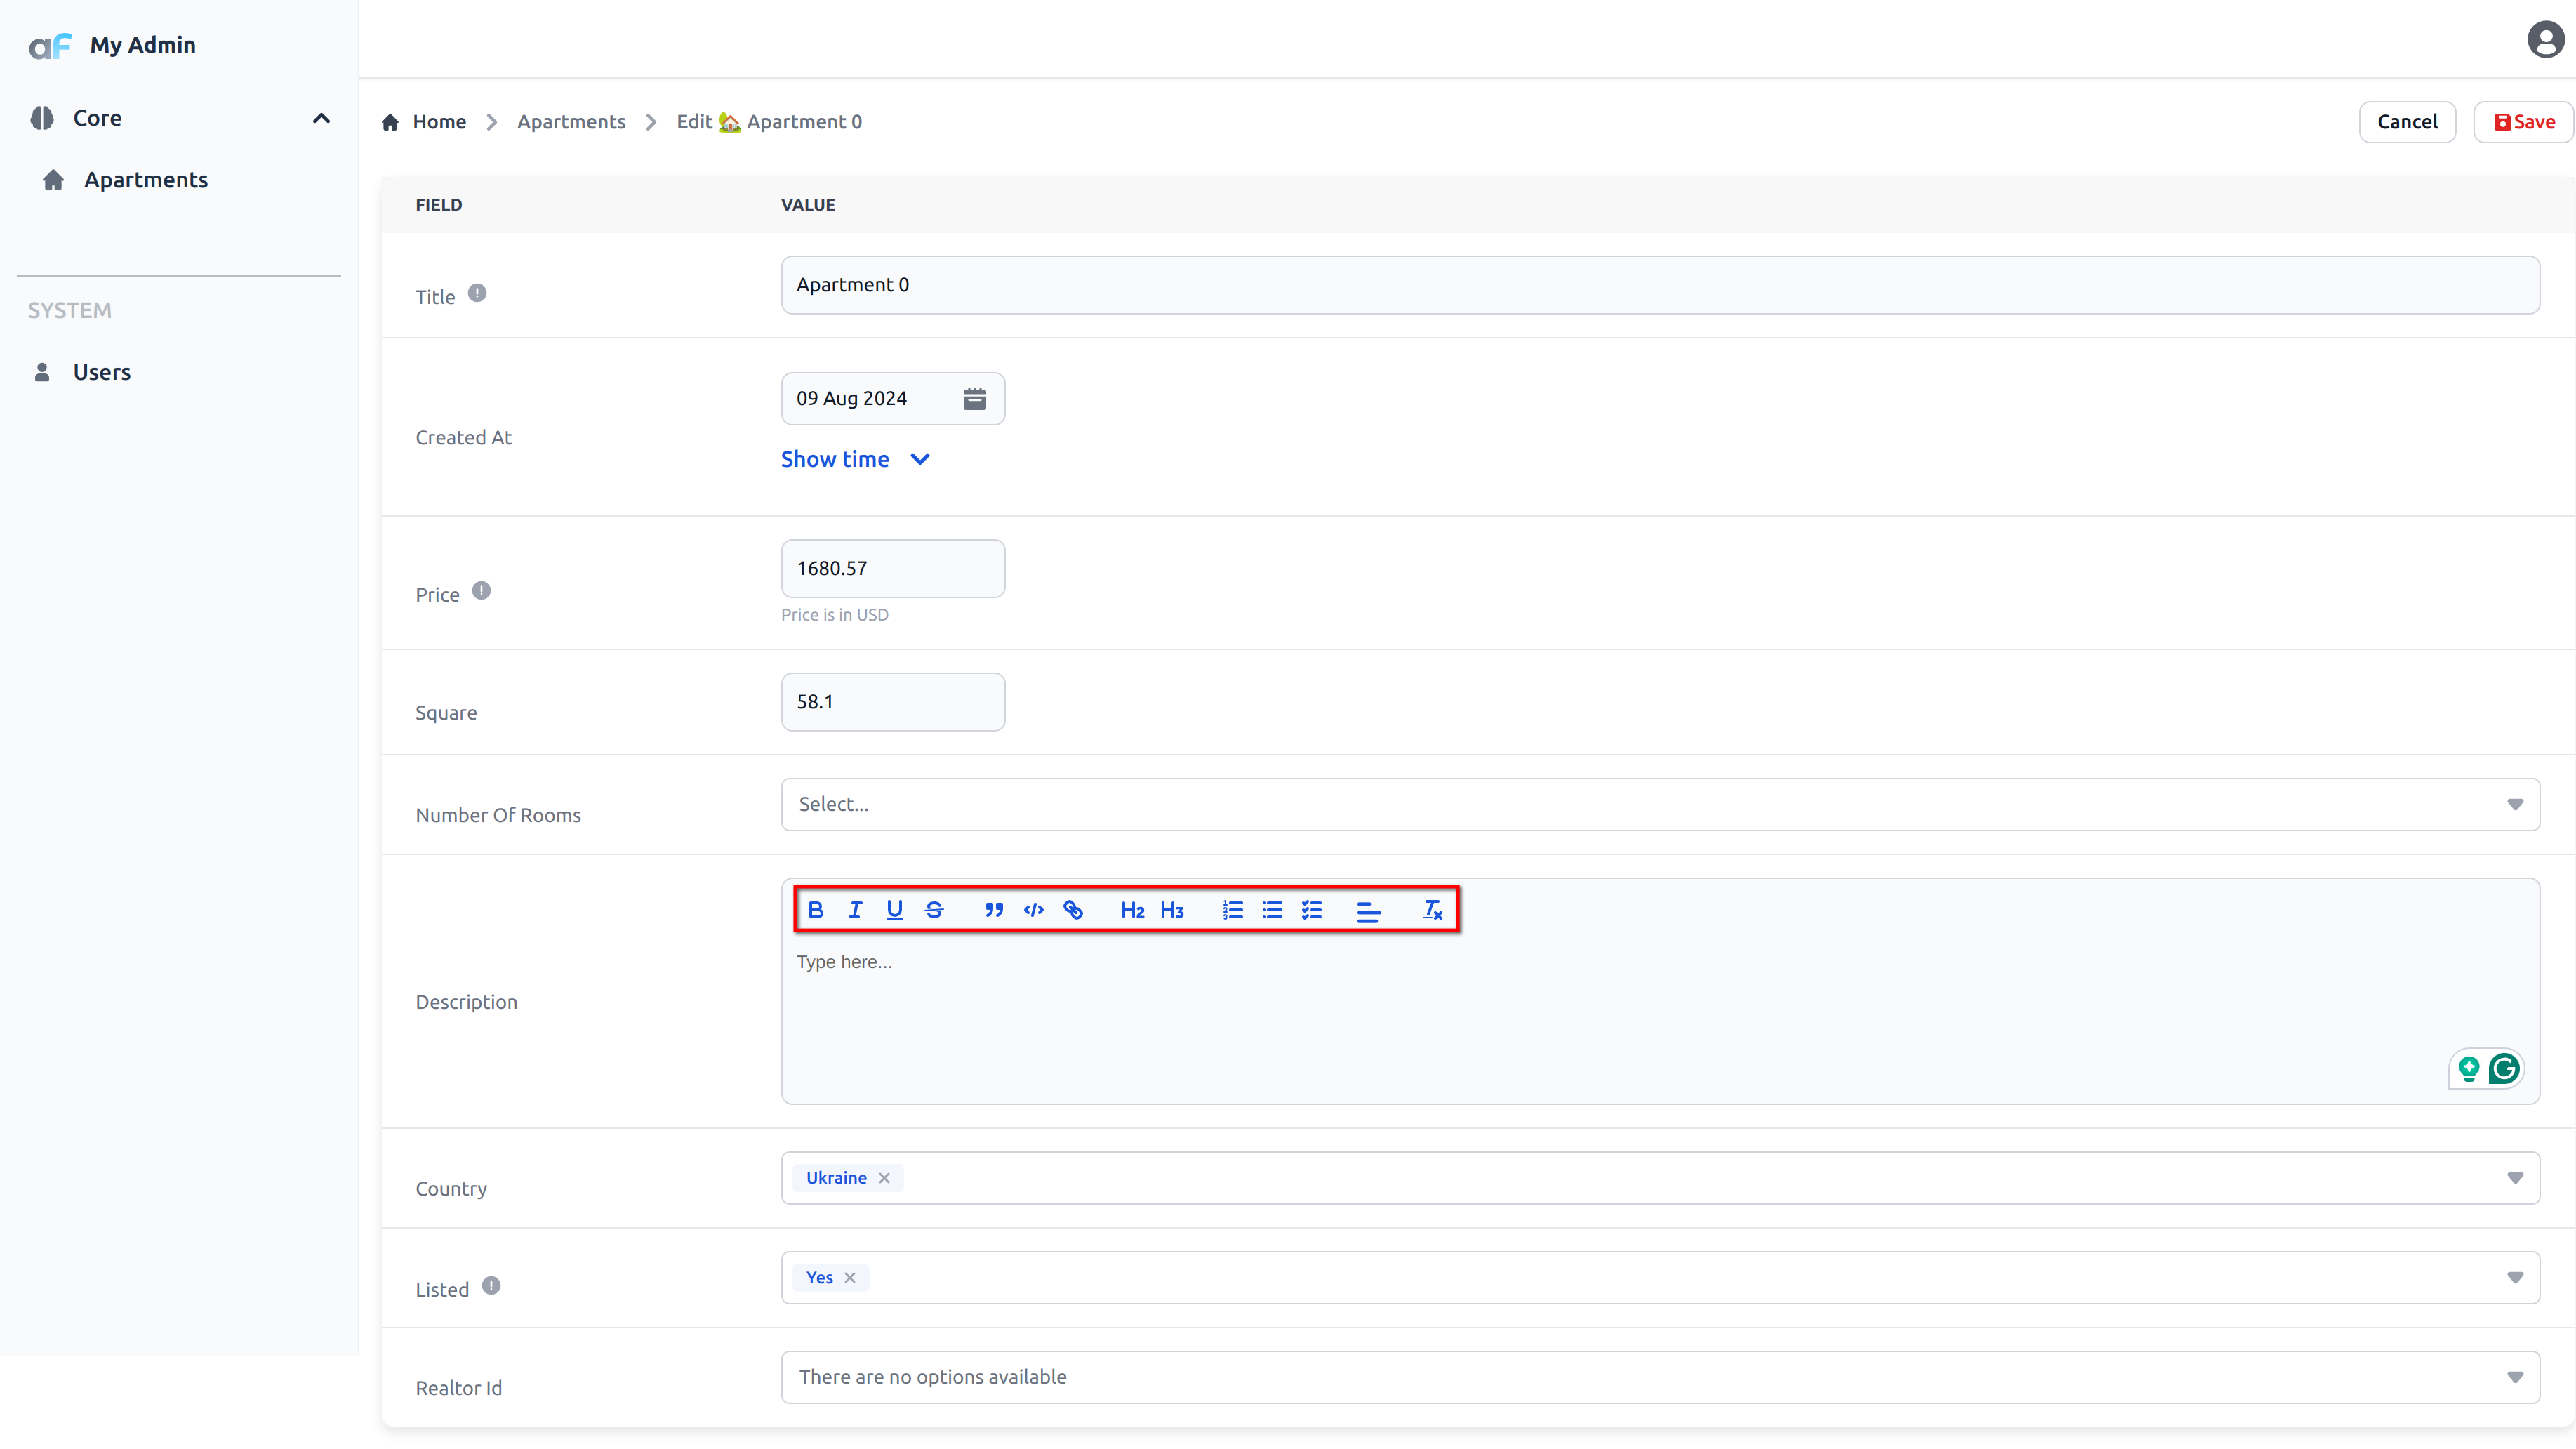Viewport: 2576px width, 1449px height.
Task: Toggle strikethrough formatting in Description editor
Action: pos(934,910)
